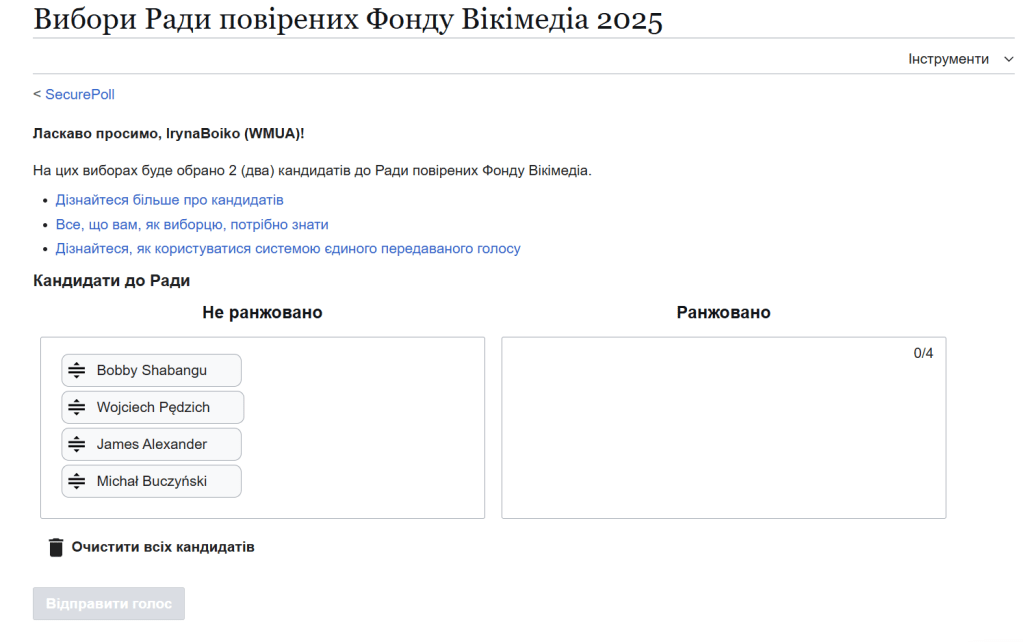Go back via the SecurePoll link
The width and height of the screenshot is (1023, 642).
pos(80,94)
